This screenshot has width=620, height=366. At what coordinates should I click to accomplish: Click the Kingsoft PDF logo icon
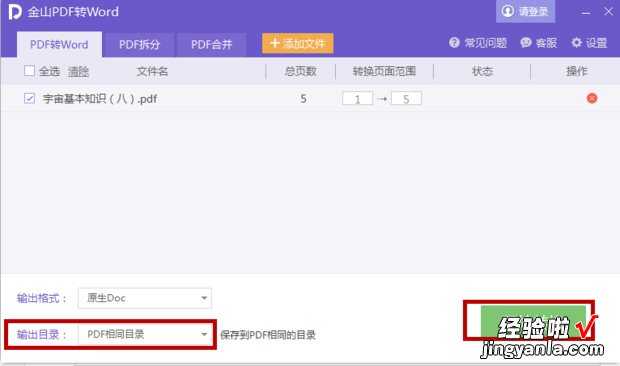[15, 11]
